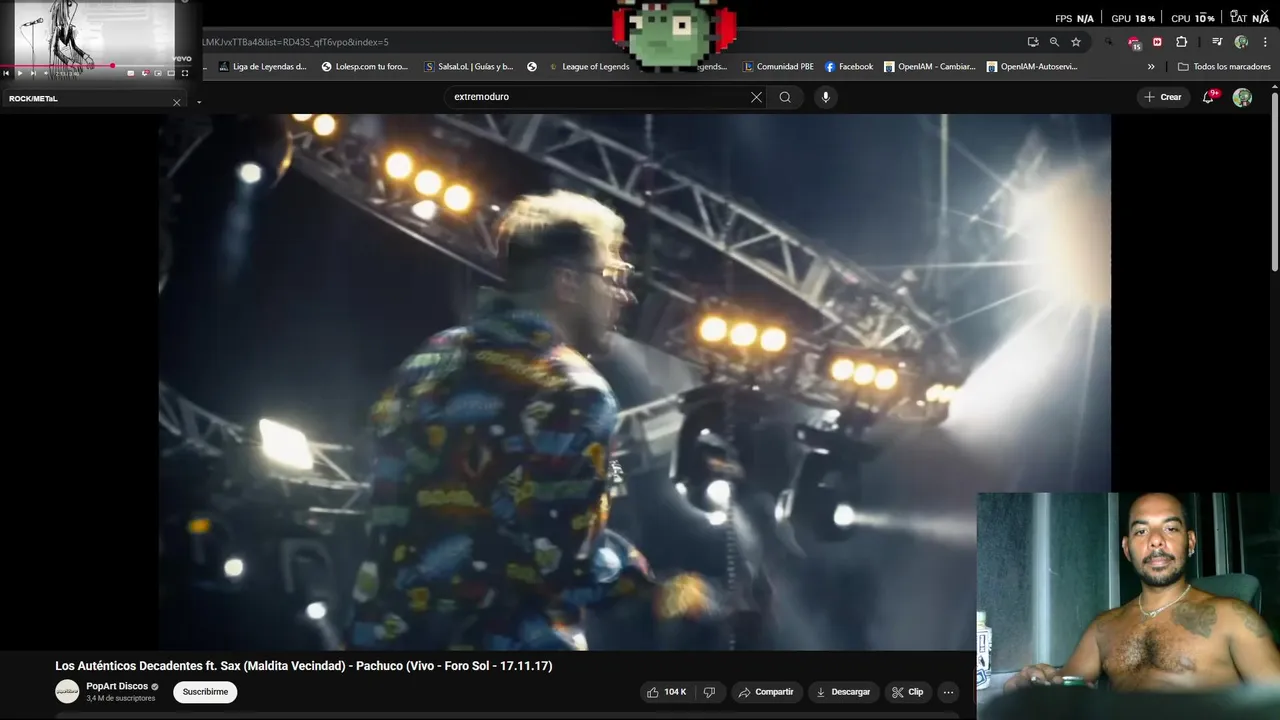
Task: Open Lolesp.com bookmark
Action: coord(365,67)
